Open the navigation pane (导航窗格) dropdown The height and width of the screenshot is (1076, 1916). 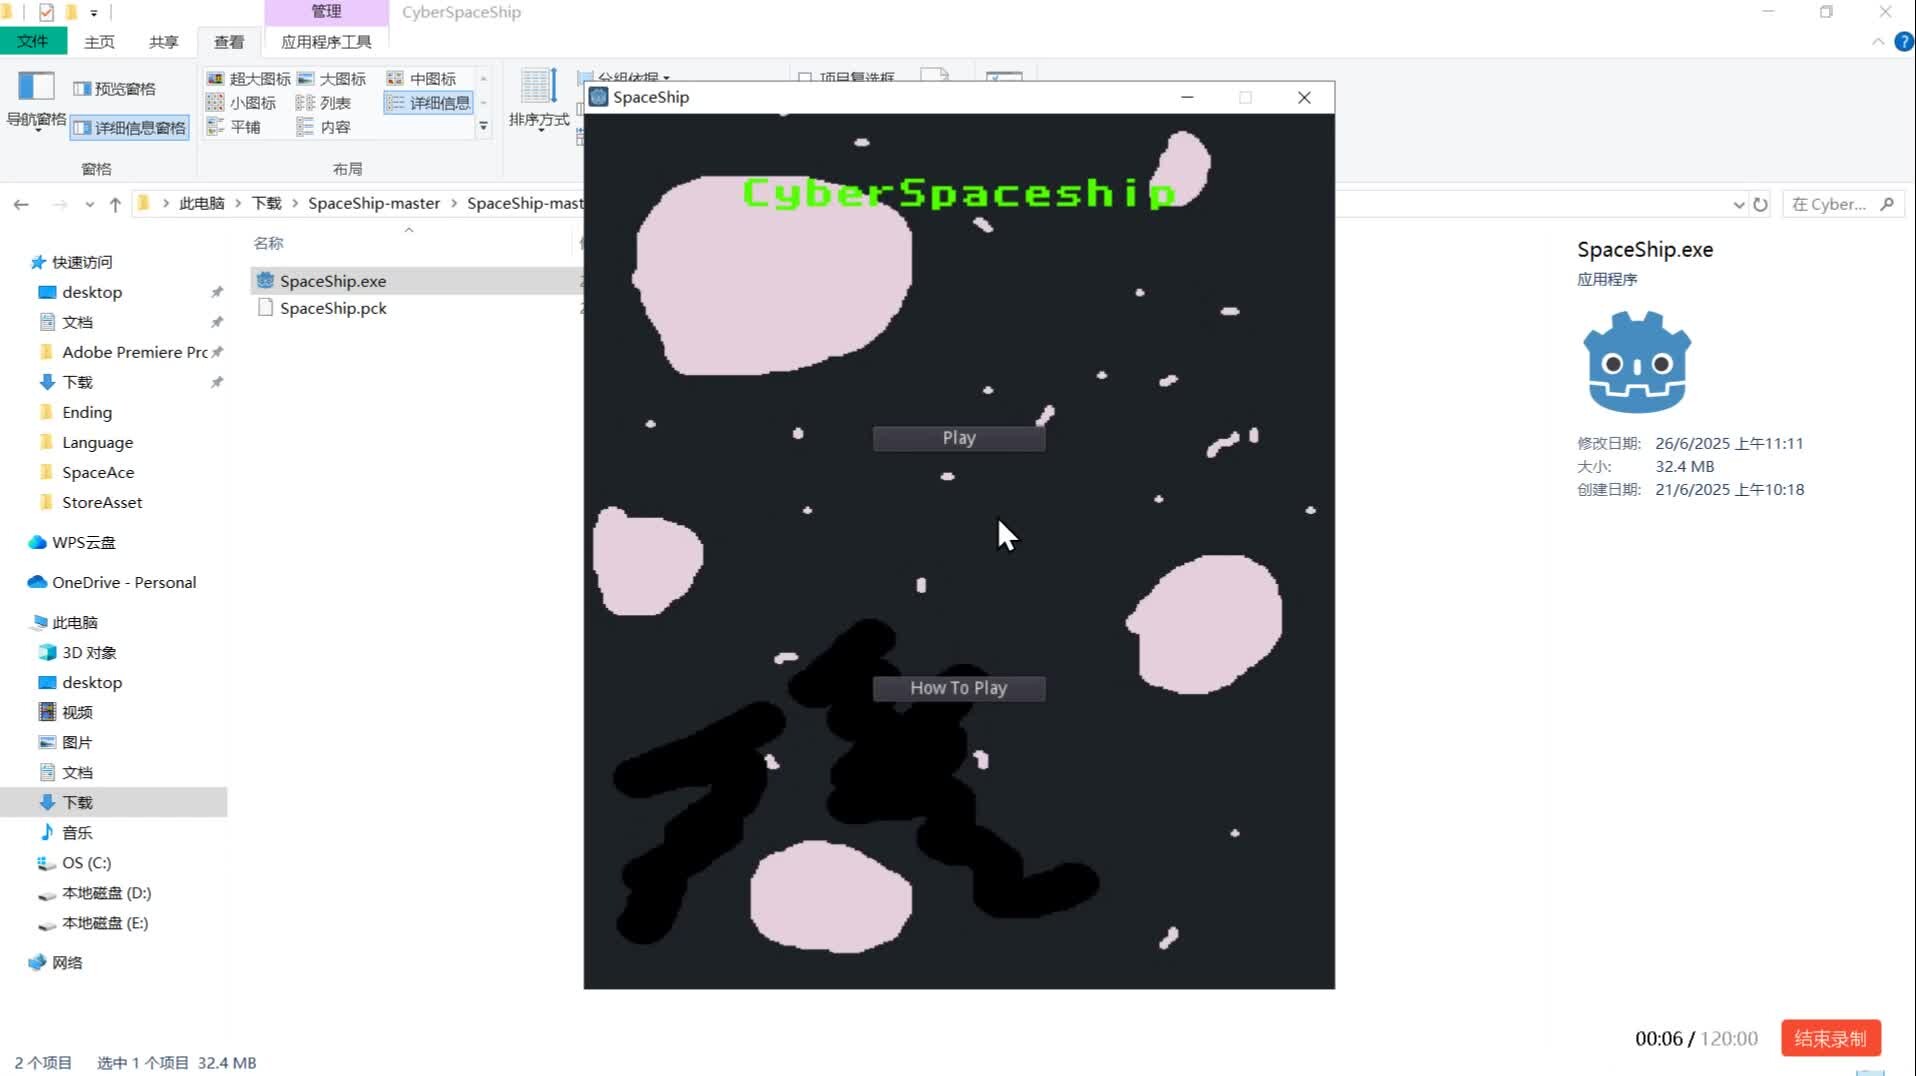pos(36,120)
